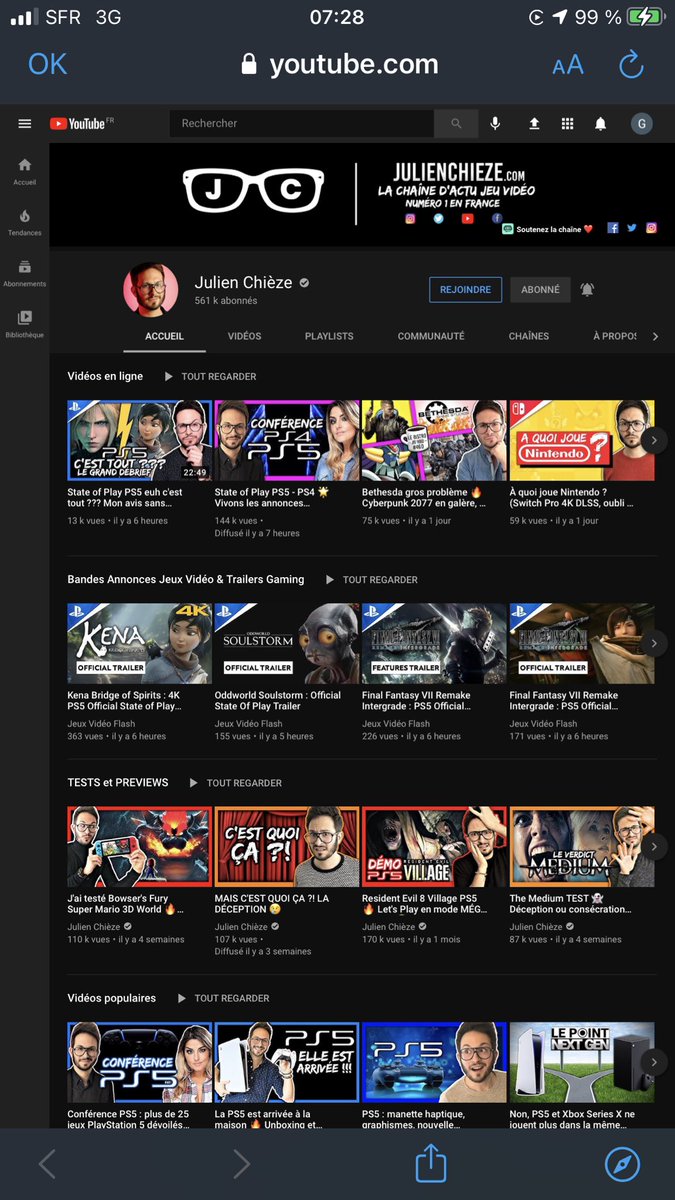Open Kena Bridge of Spirits trailer thumbnail

tap(139, 644)
